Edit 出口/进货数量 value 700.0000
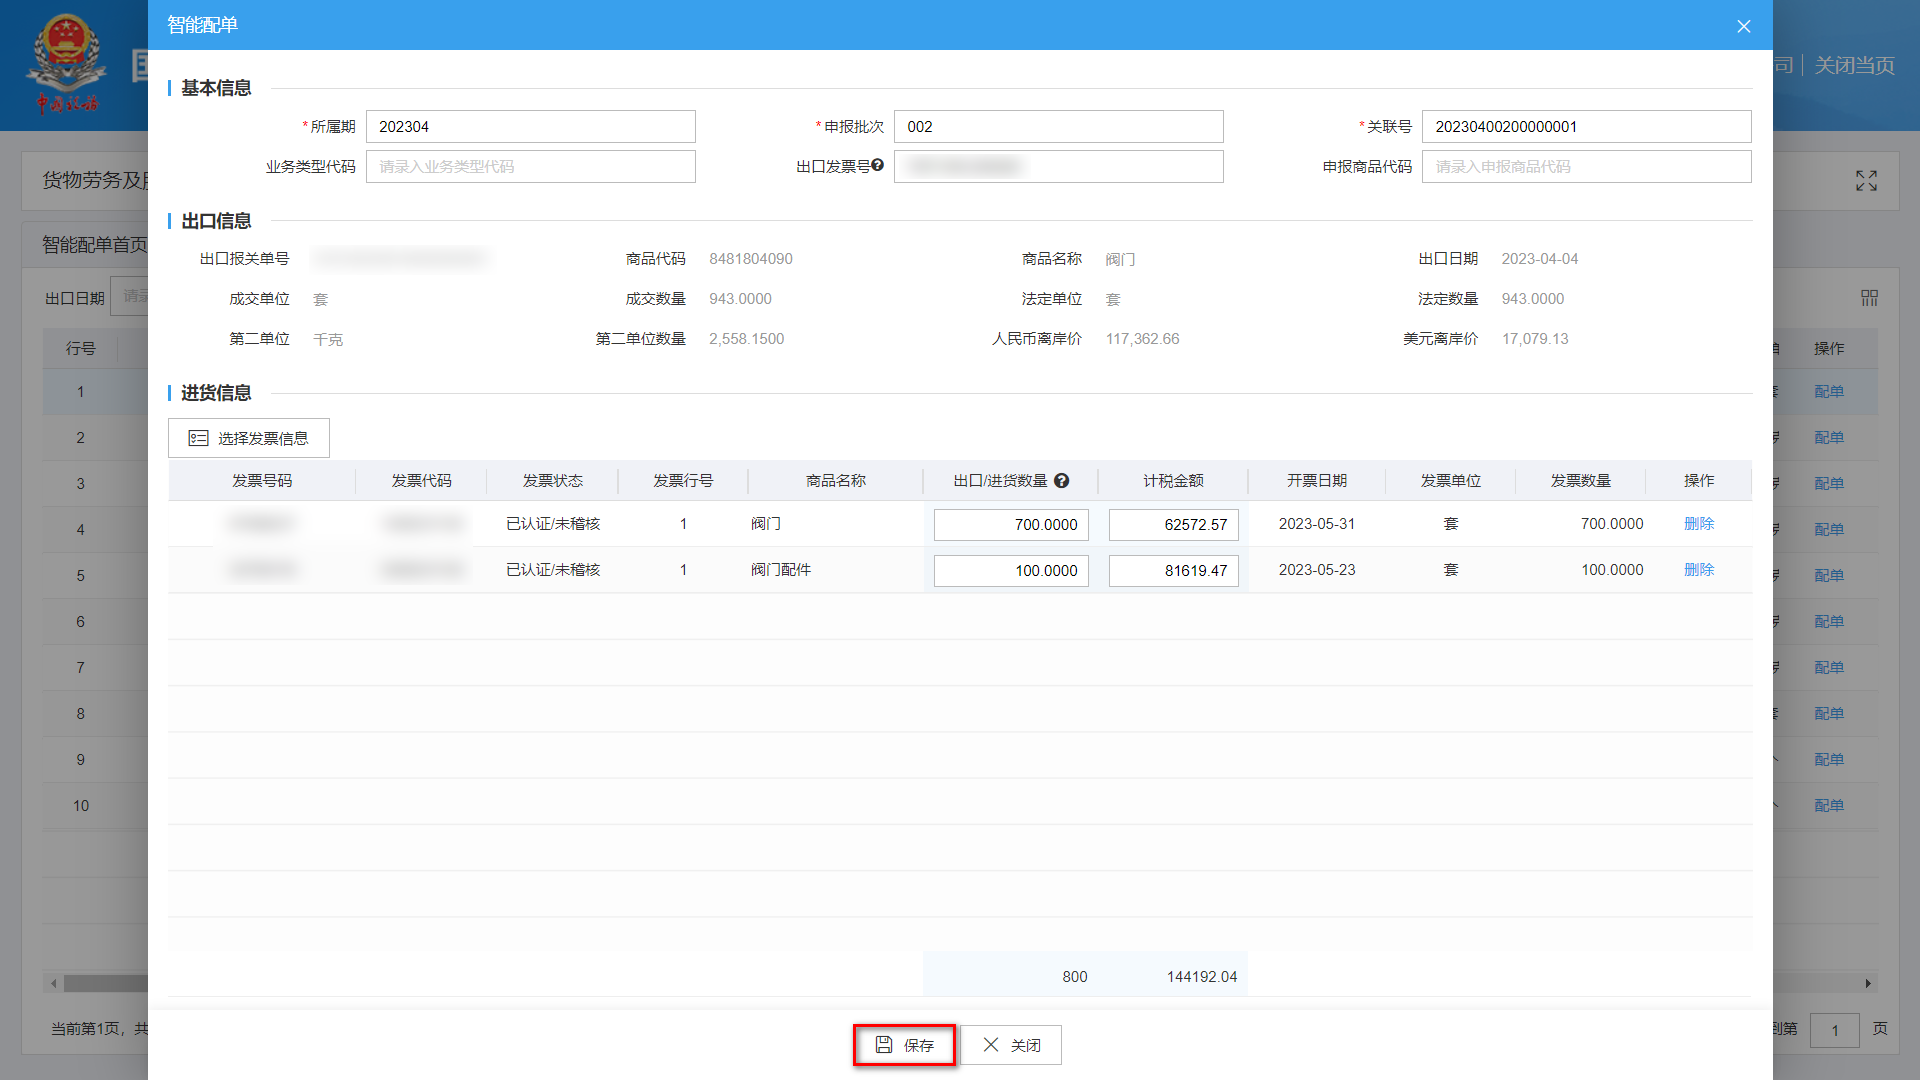The width and height of the screenshot is (1920, 1080). pos(1010,525)
